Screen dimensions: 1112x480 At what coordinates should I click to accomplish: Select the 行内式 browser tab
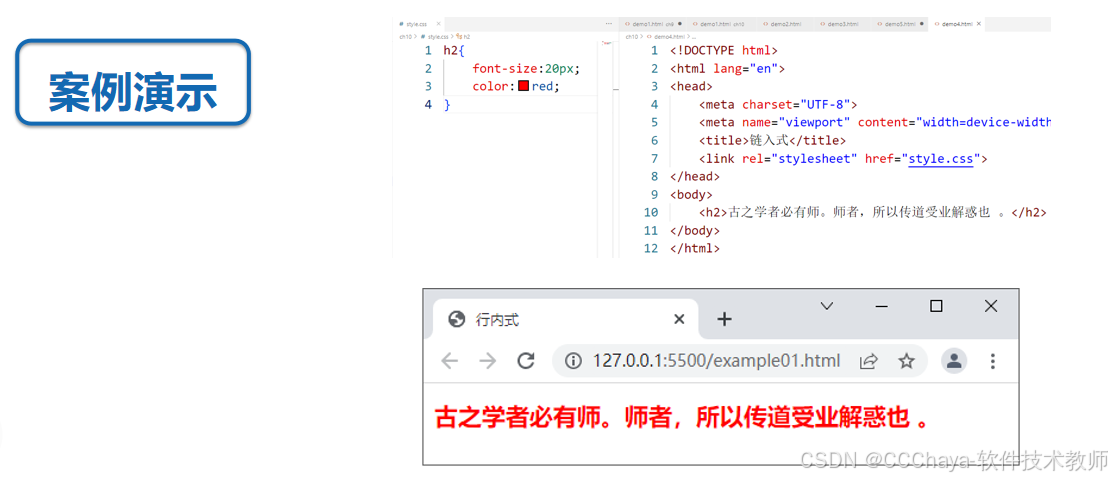pyautogui.click(x=564, y=320)
